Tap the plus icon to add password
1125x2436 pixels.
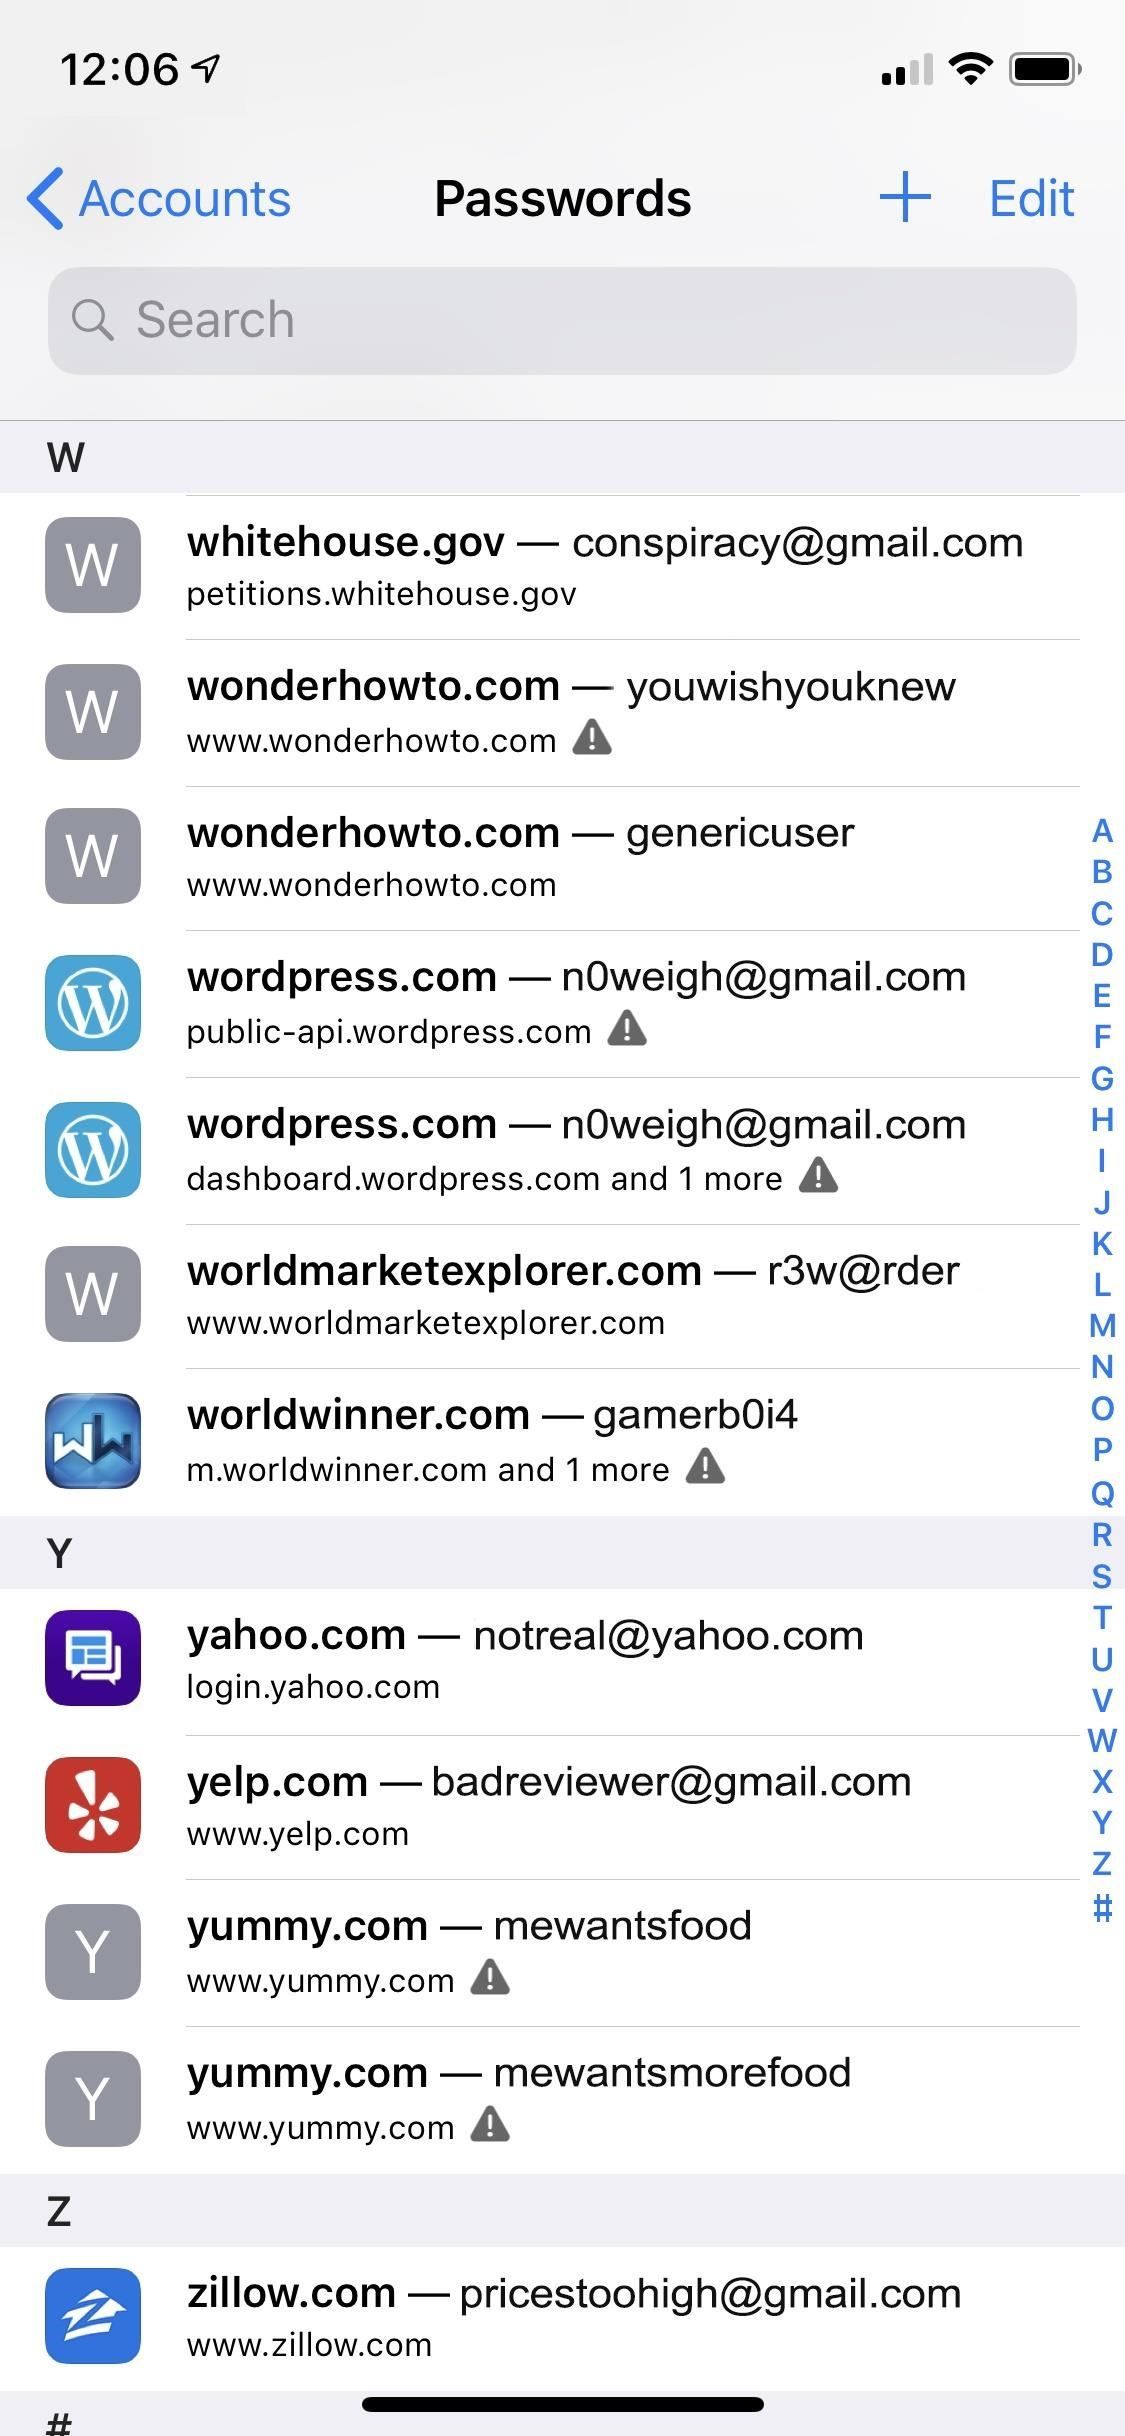pyautogui.click(x=905, y=197)
